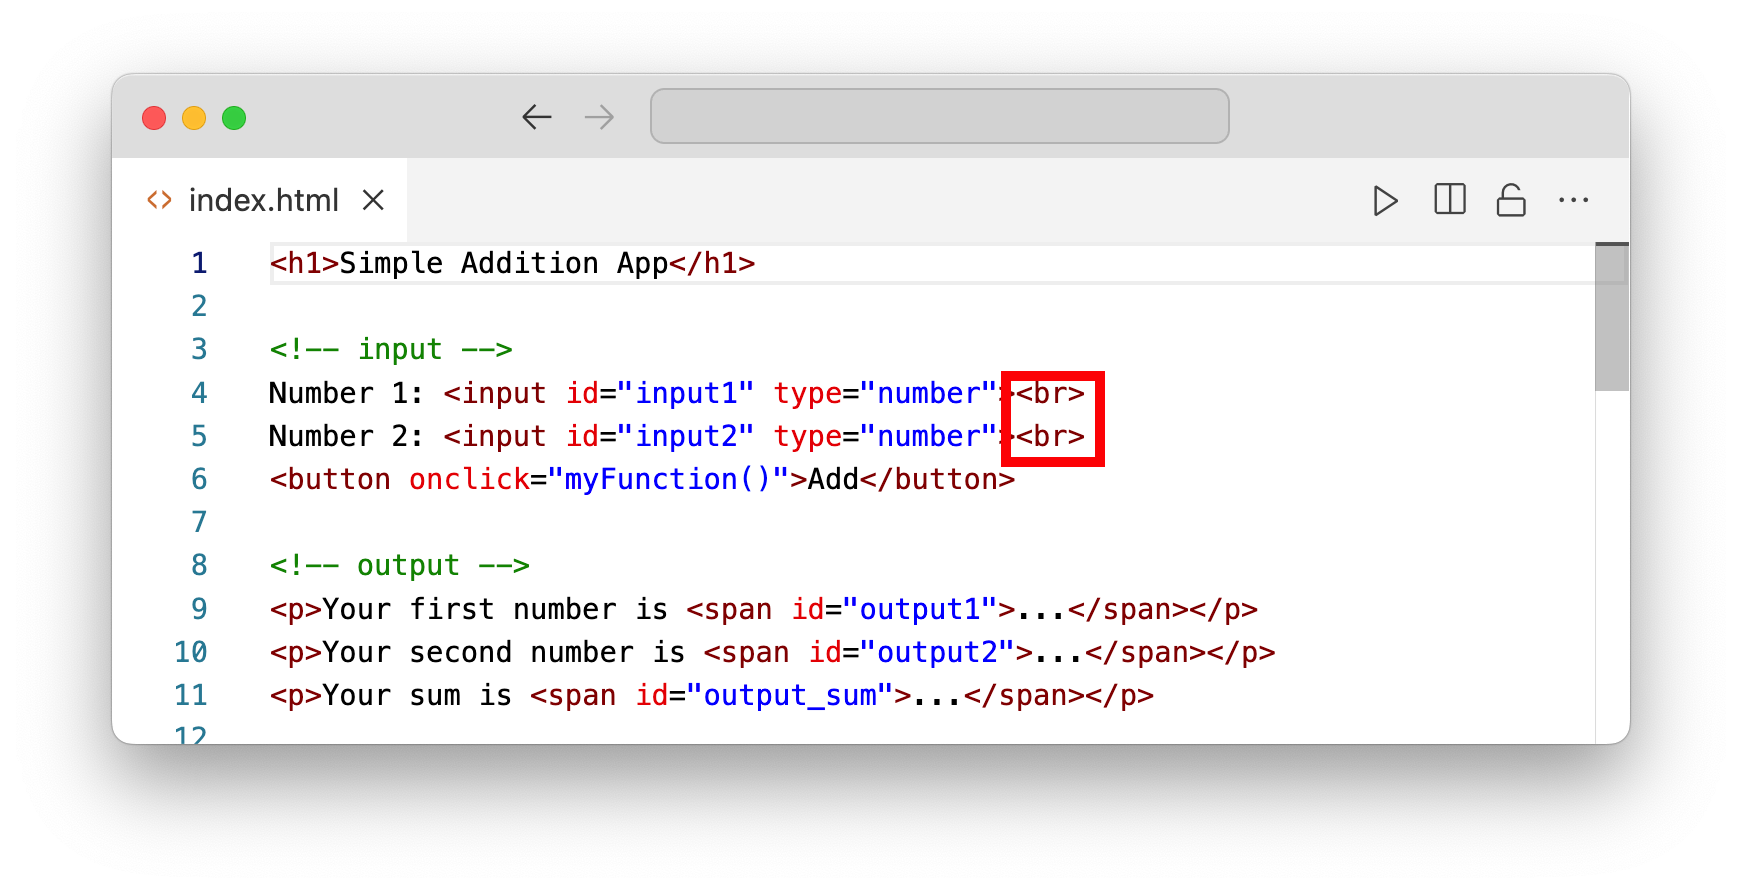Screen dimensions: 1742x892
Task: Close the index.html tab
Action: coord(373,200)
